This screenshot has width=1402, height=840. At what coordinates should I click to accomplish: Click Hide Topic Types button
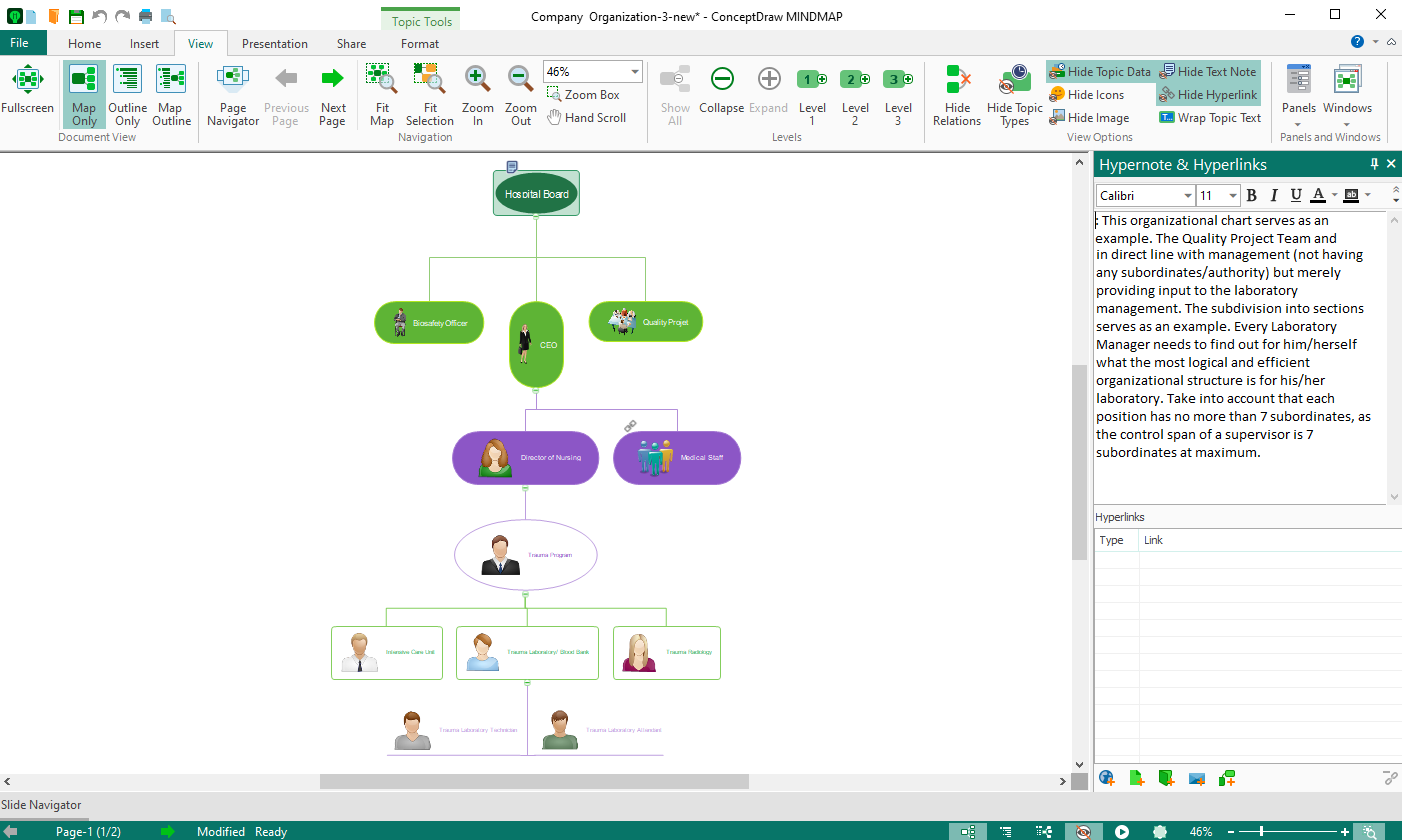[x=1014, y=96]
